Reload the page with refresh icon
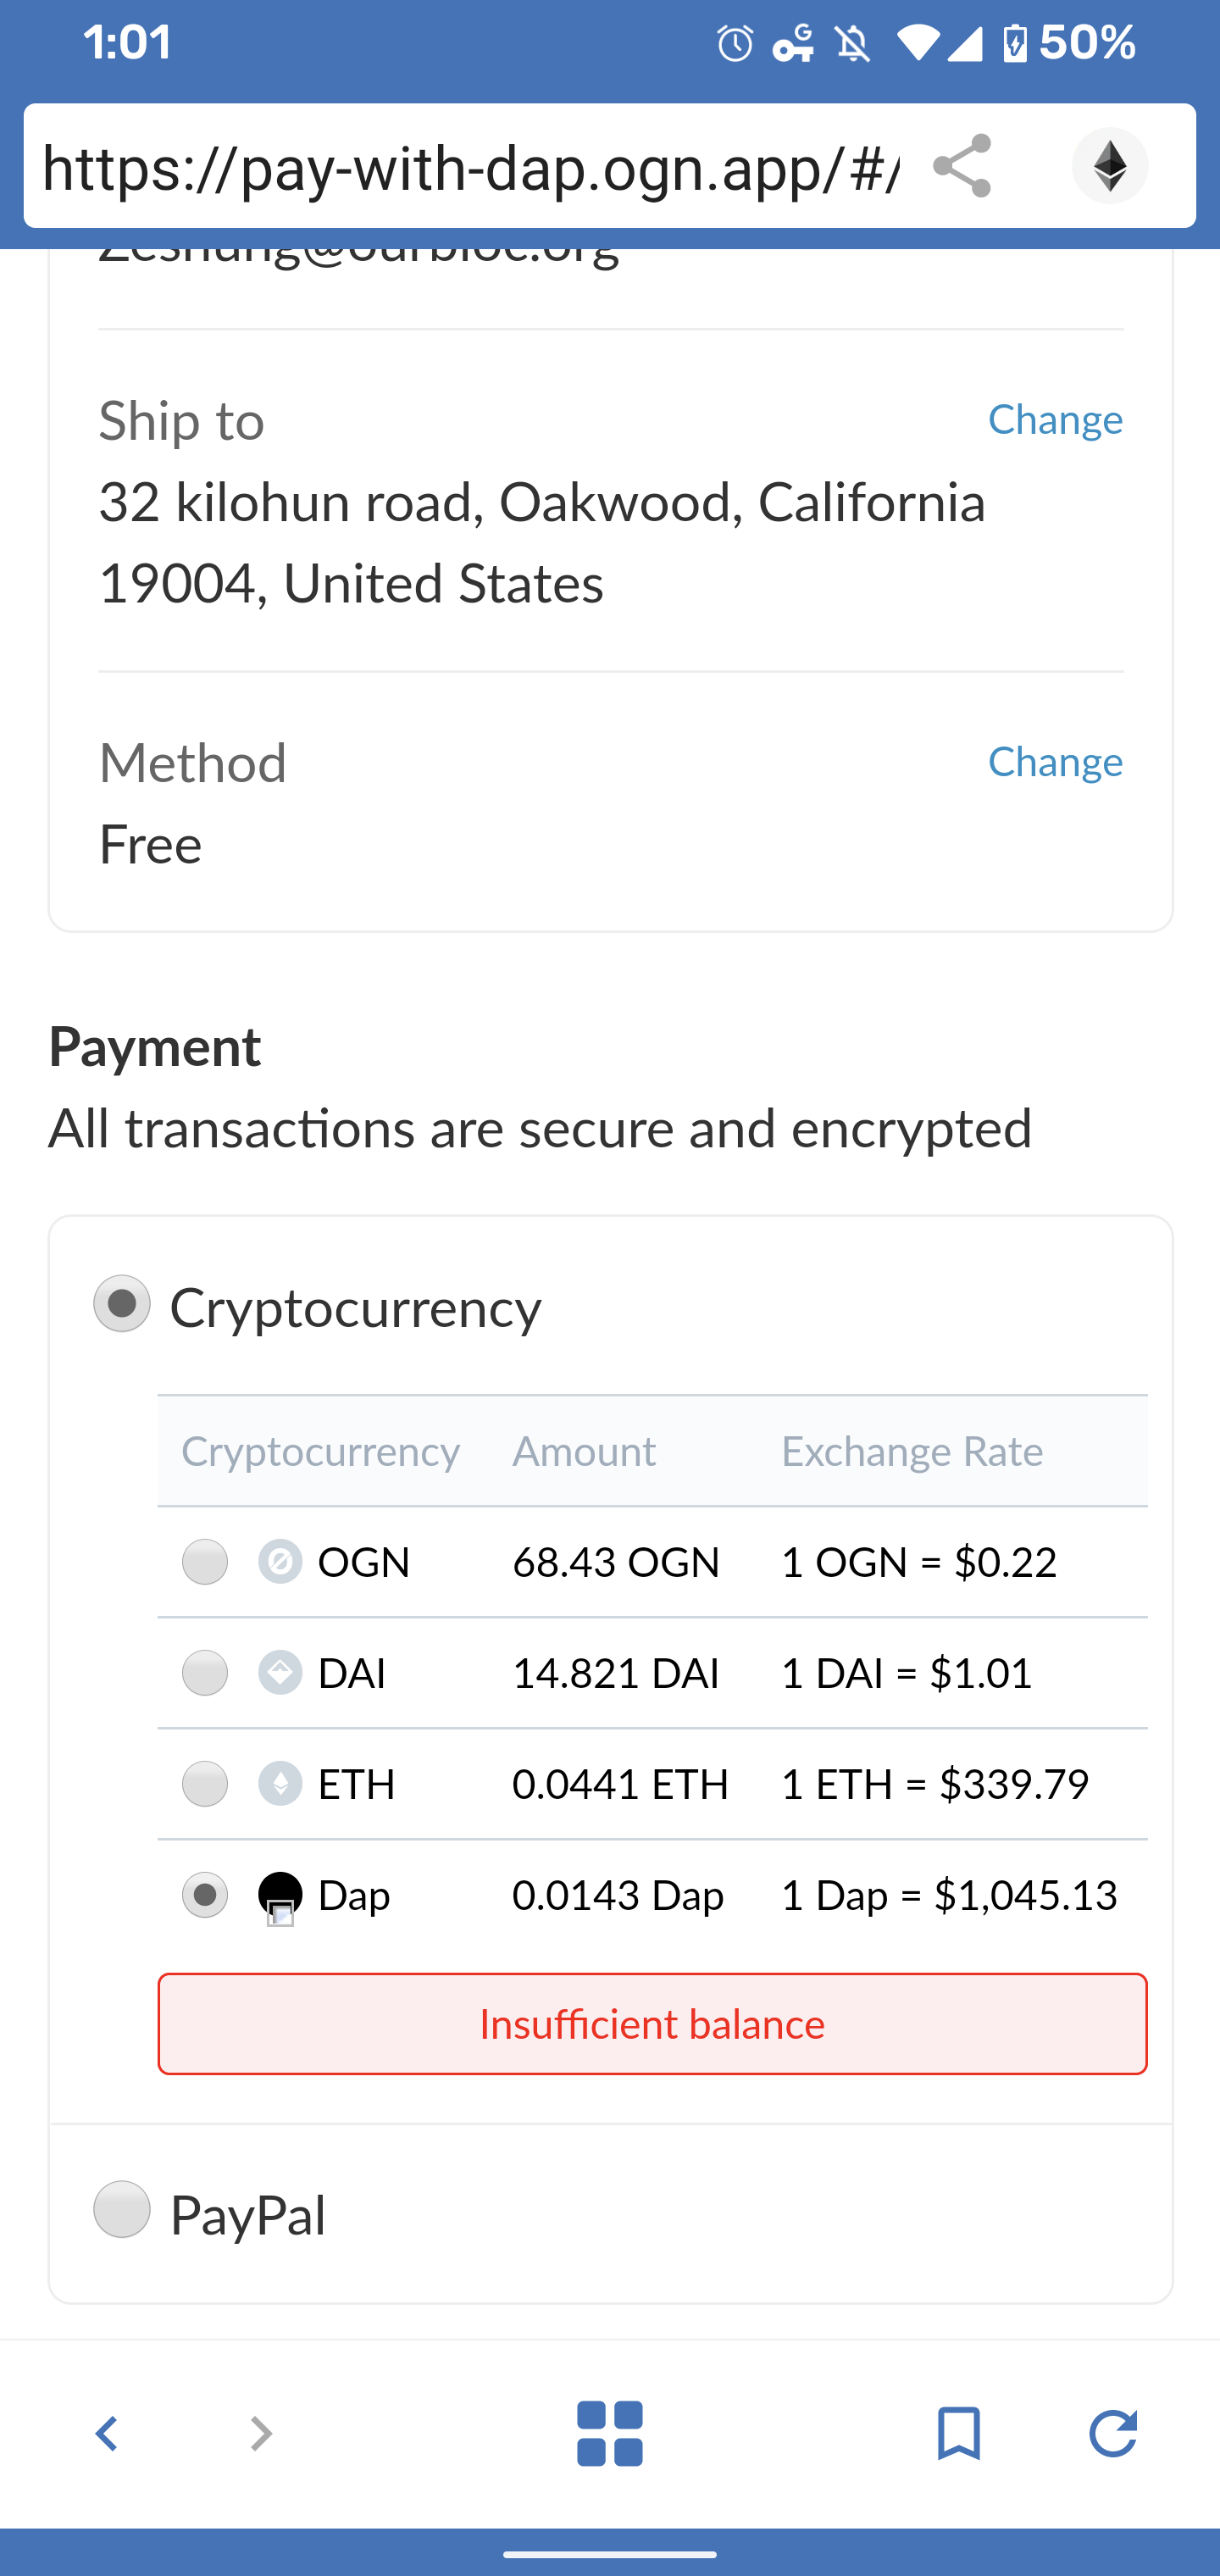 pos(1113,2434)
